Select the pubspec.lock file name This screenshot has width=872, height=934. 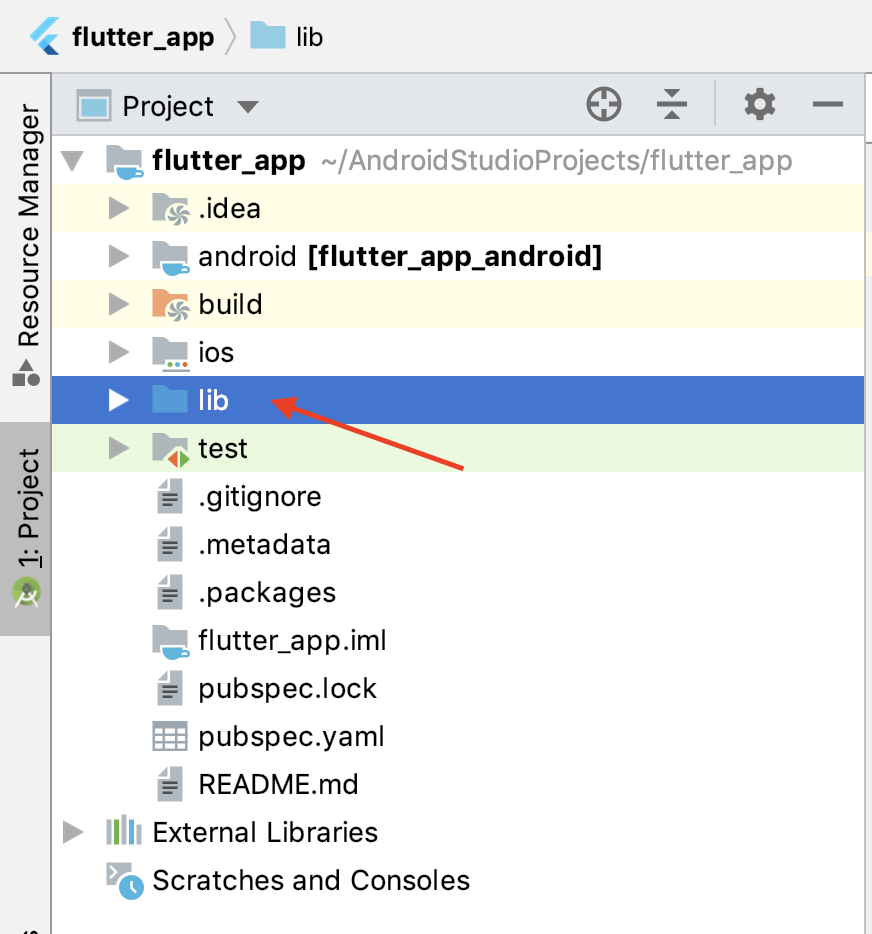pos(287,689)
